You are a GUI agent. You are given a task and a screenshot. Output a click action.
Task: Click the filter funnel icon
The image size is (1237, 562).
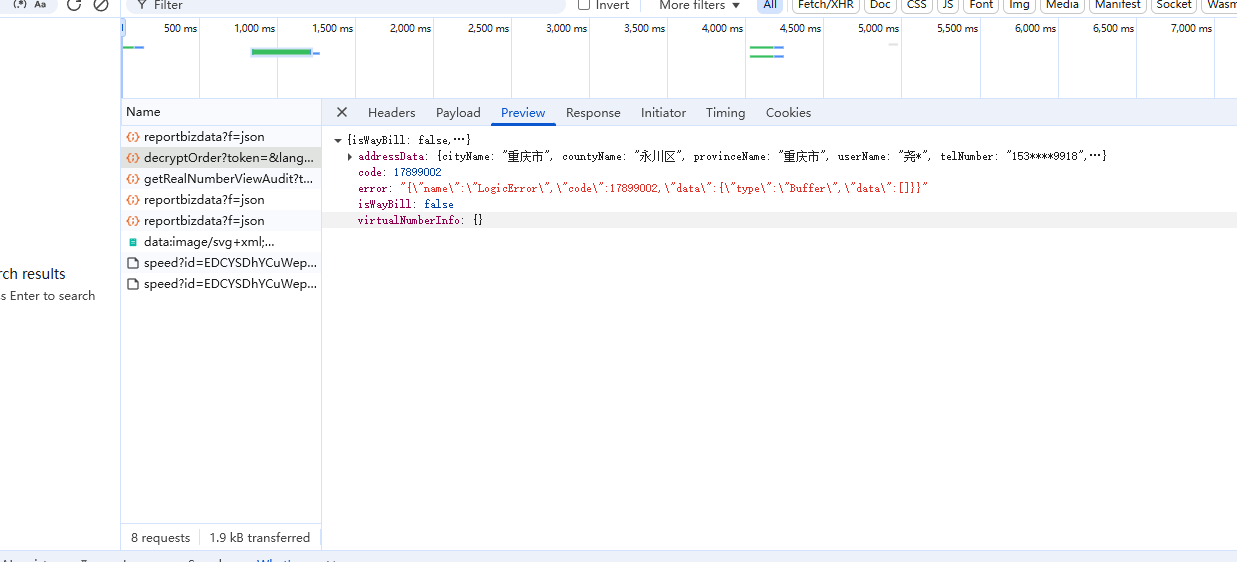click(x=141, y=5)
